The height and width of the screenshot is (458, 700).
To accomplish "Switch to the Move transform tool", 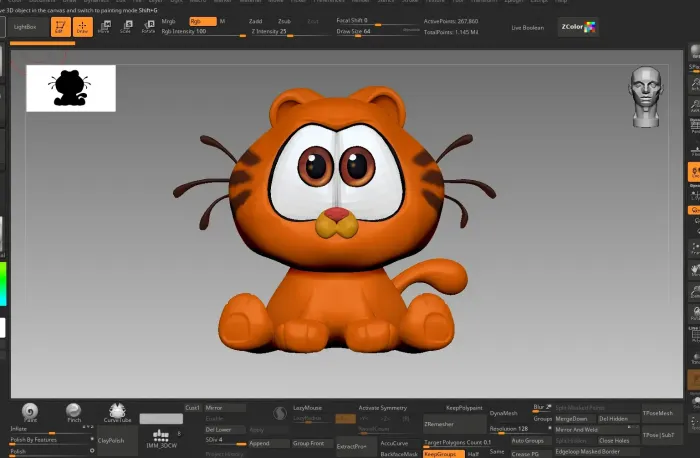I will (104, 27).
